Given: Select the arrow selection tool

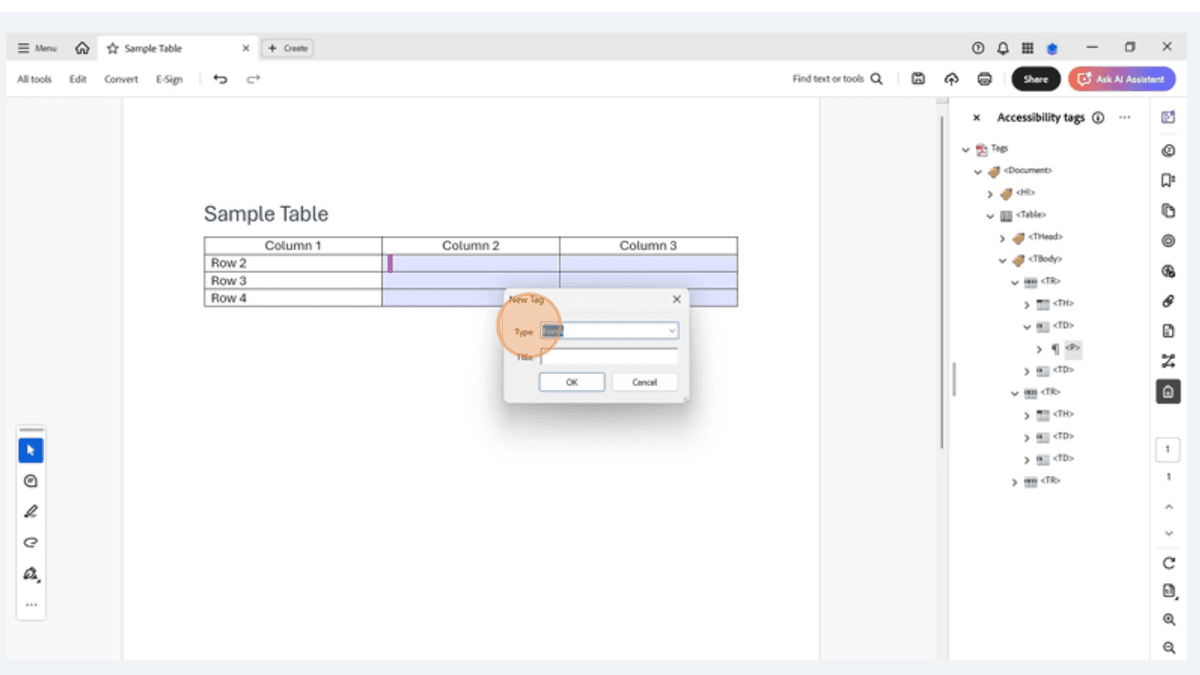Looking at the screenshot, I should (x=30, y=449).
